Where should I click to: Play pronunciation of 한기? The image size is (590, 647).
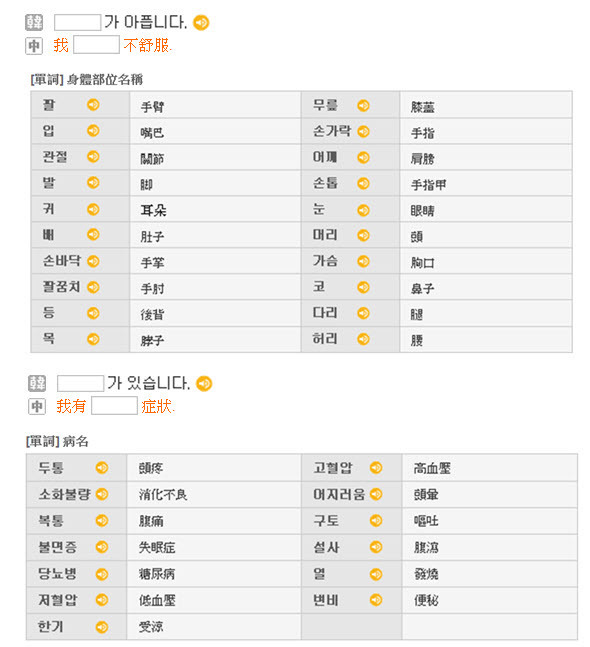coord(102,627)
